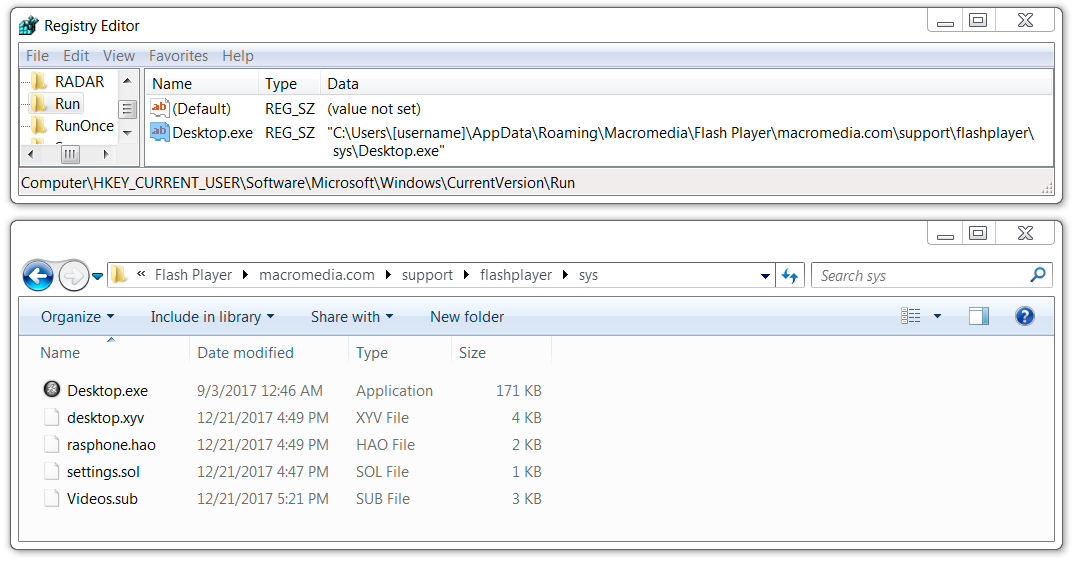The image size is (1072, 561).
Task: Click the registry path in the status bar
Action: 298,183
